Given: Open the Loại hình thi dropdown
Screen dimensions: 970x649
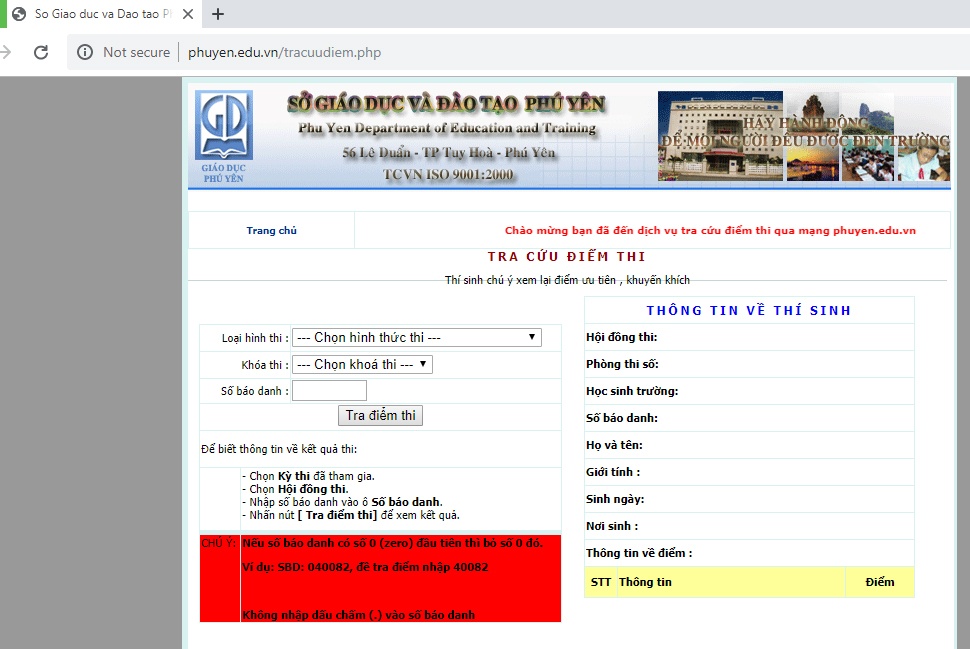Looking at the screenshot, I should (x=416, y=338).
